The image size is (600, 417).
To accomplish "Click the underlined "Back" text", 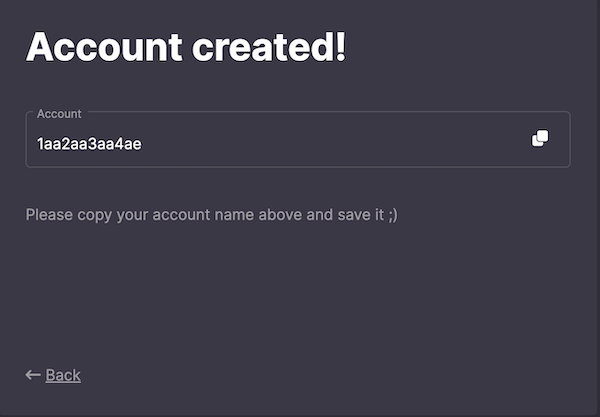I will [x=63, y=375].
